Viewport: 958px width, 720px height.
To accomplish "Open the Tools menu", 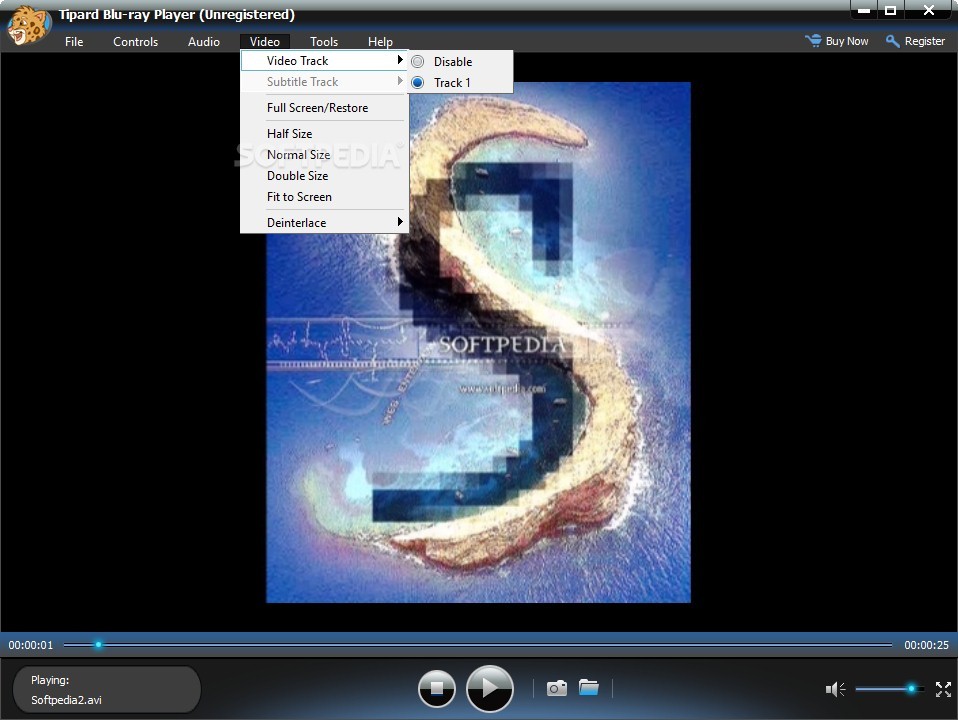I will coord(324,42).
